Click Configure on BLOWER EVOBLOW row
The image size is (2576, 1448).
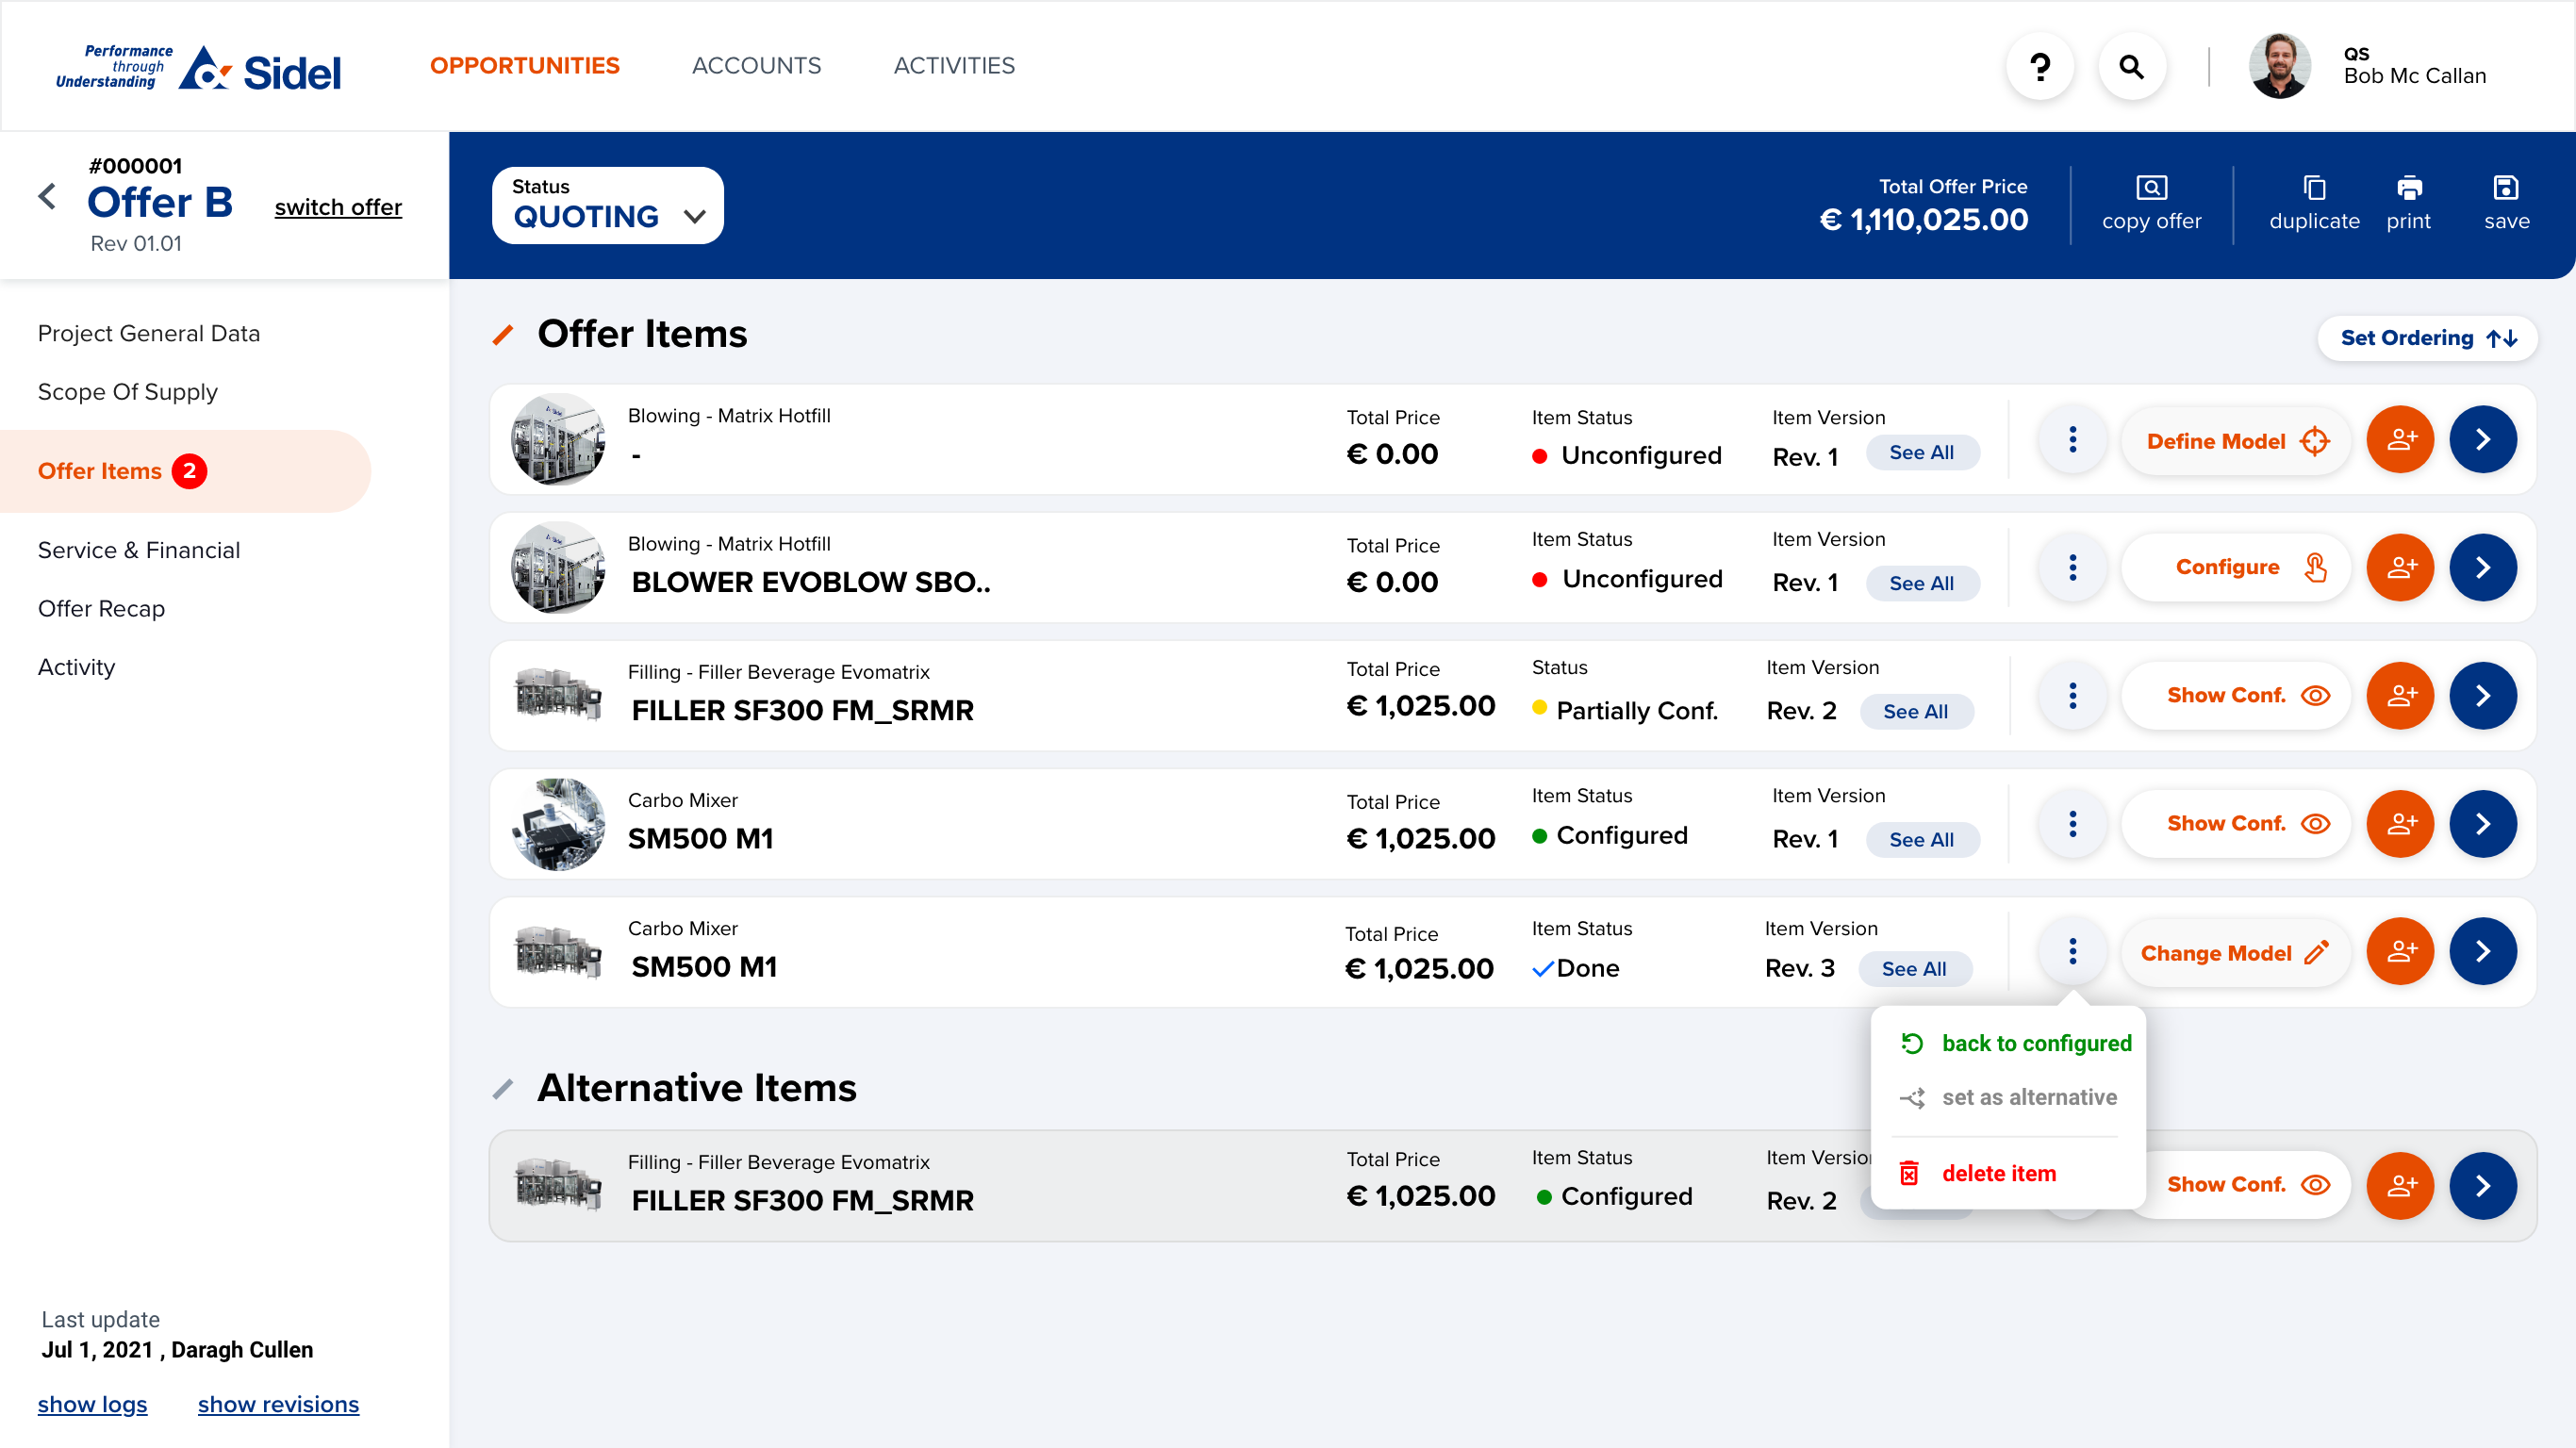pyautogui.click(x=2236, y=567)
